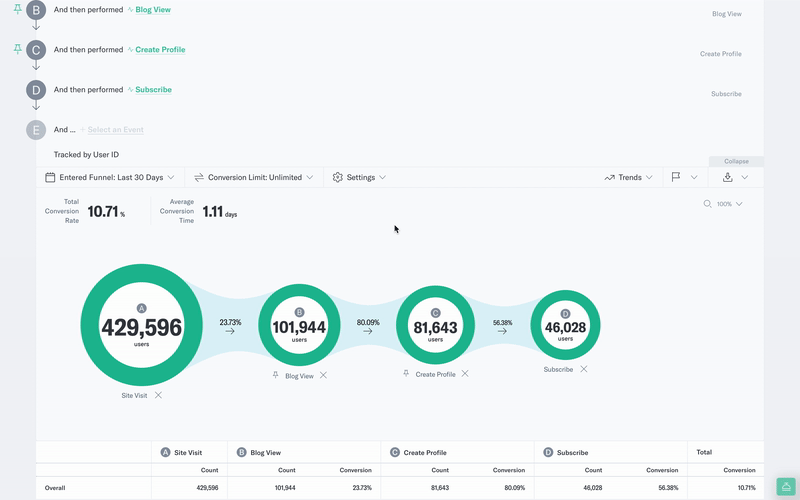
Task: Select step C circle badge
Action: 36,50
